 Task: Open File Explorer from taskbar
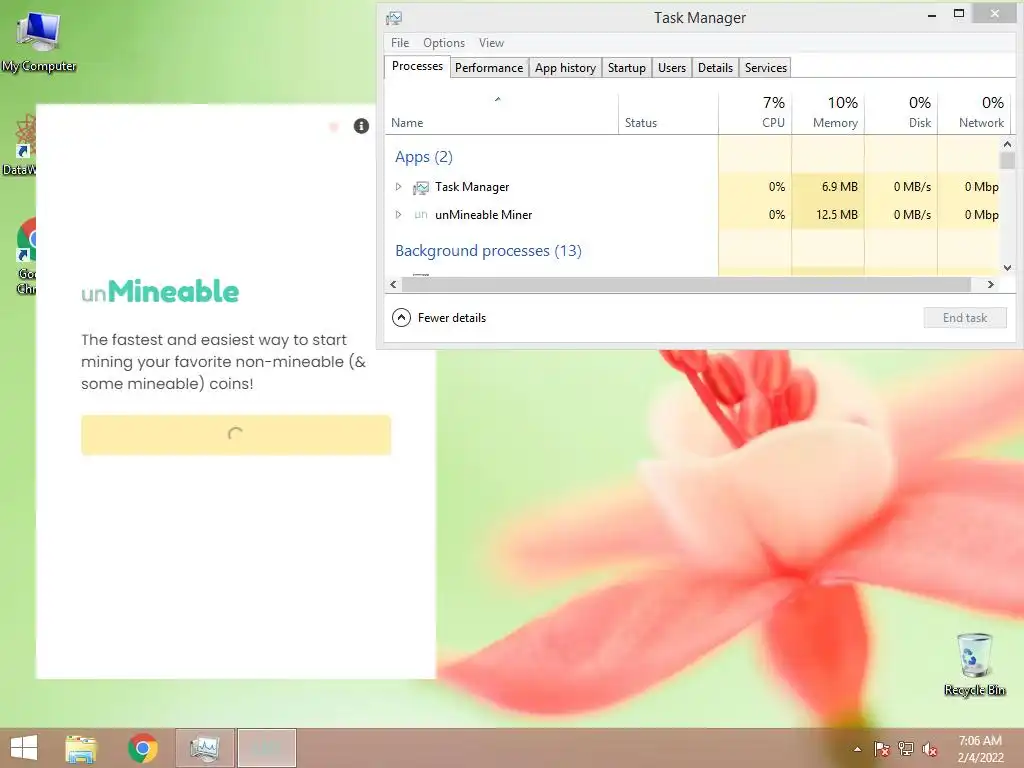[81, 748]
